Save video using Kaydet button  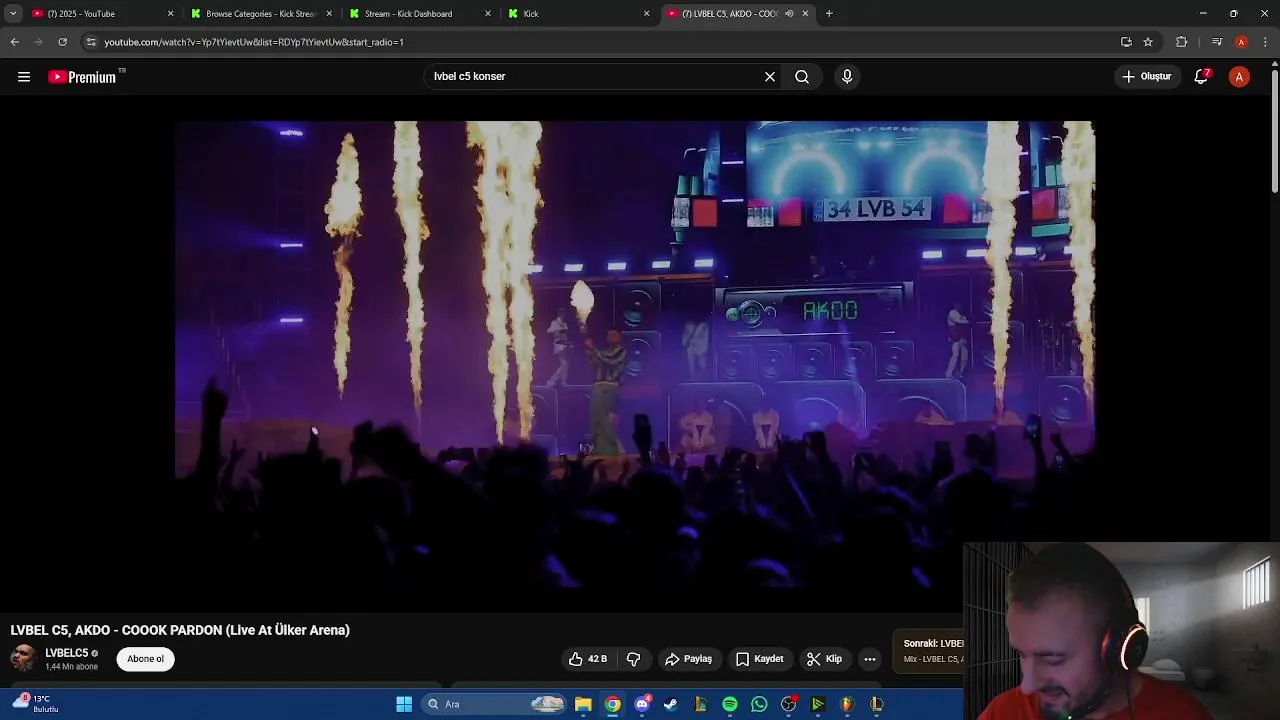(x=759, y=659)
